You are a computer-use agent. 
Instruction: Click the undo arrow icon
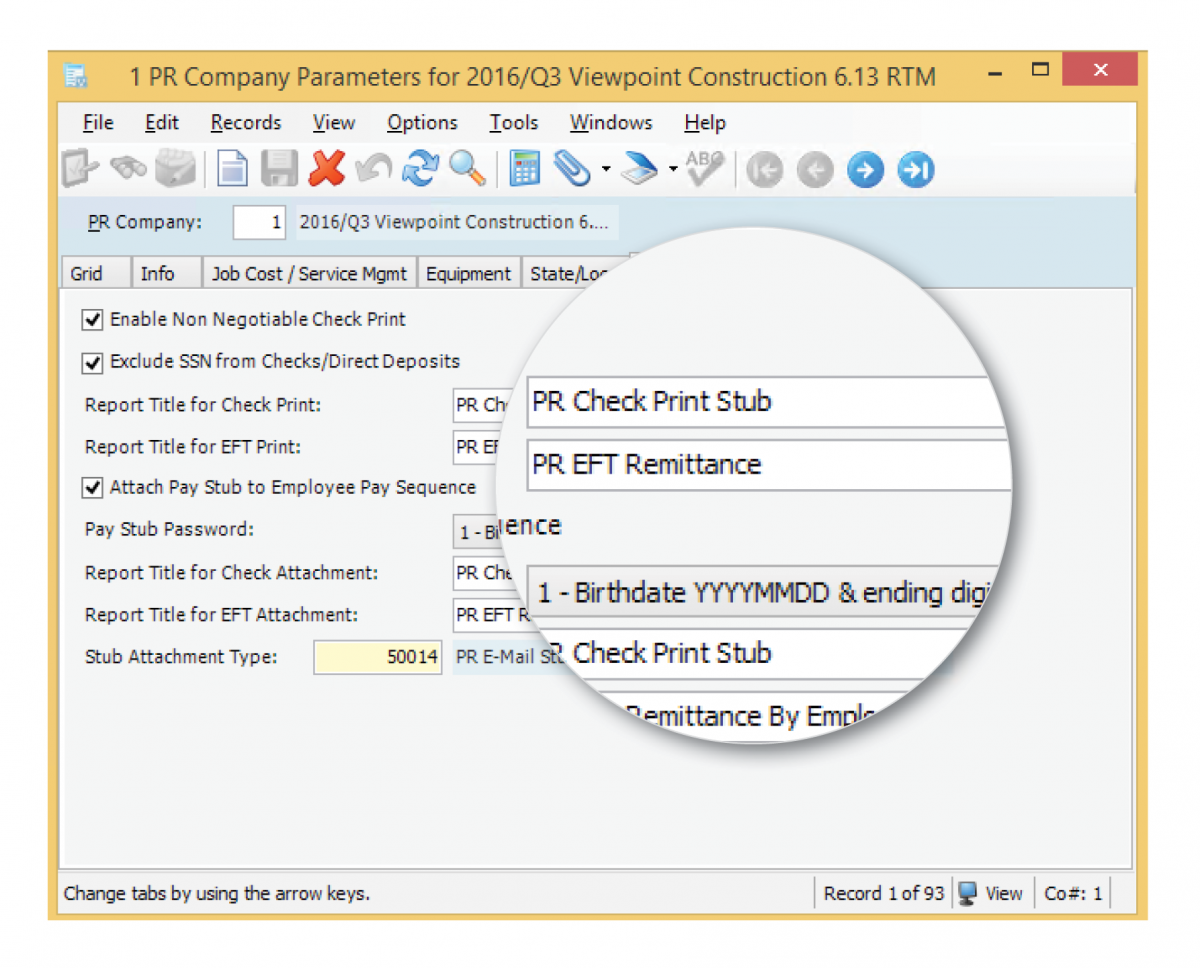pos(374,170)
